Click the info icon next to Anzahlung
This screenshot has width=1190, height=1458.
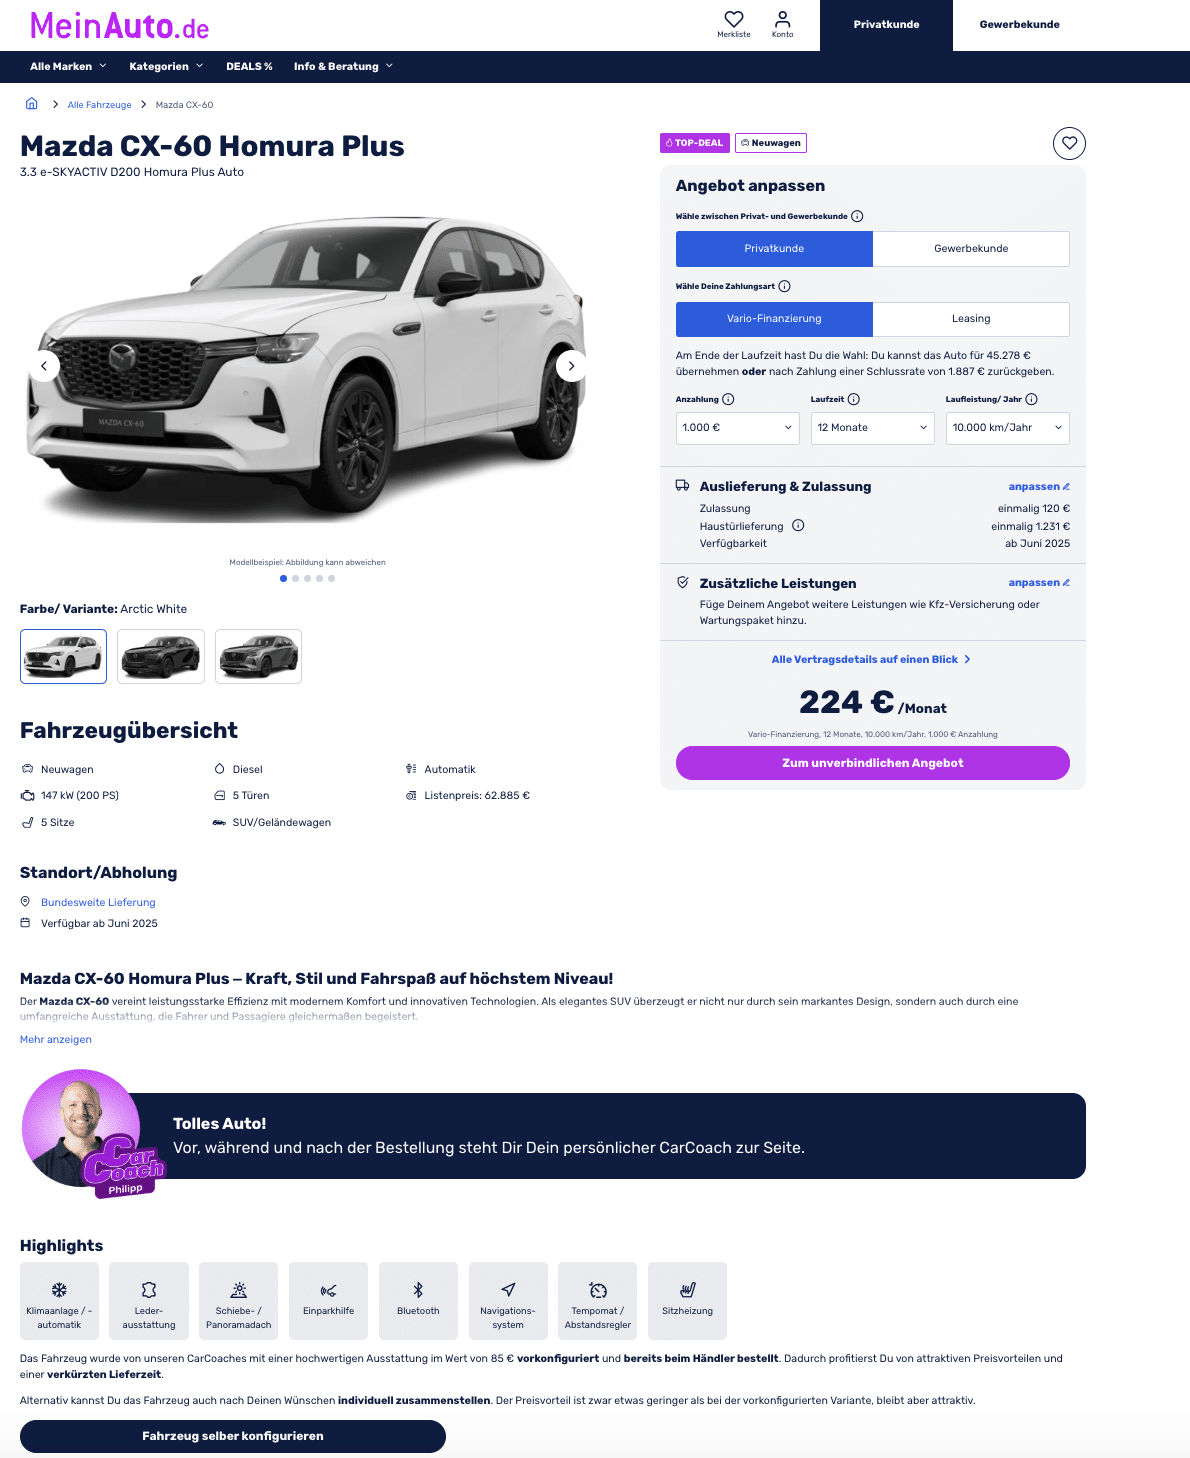click(x=728, y=399)
